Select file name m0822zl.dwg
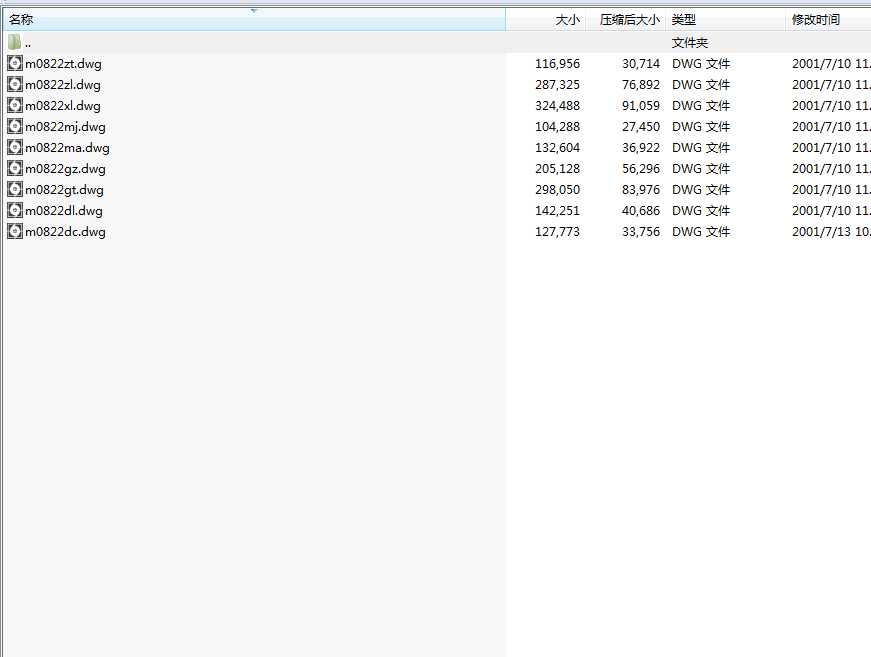Screen dimensions: 871x657 [63, 85]
